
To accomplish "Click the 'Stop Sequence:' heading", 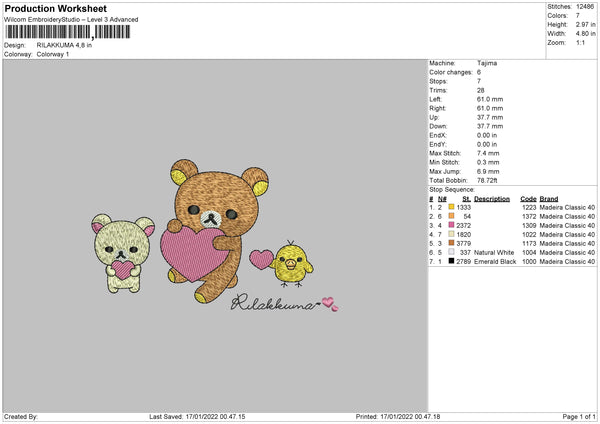I will click(x=452, y=189).
